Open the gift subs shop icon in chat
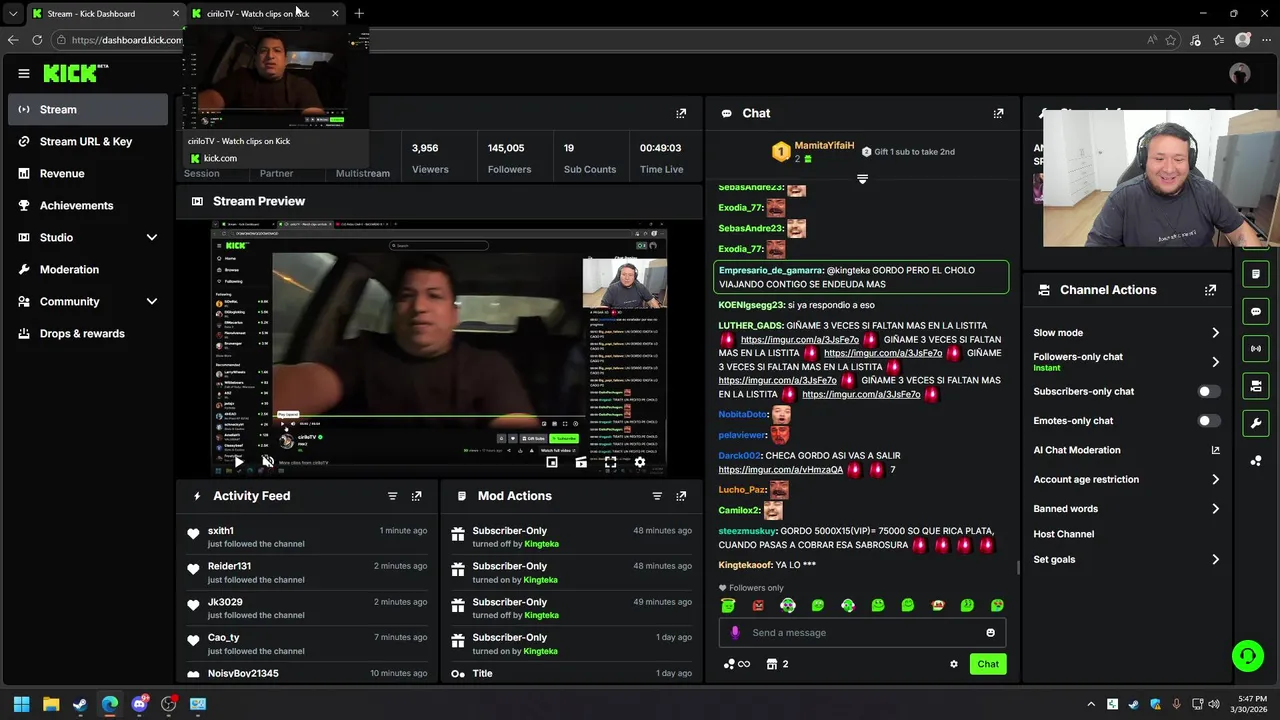This screenshot has height=720, width=1280. (x=772, y=664)
